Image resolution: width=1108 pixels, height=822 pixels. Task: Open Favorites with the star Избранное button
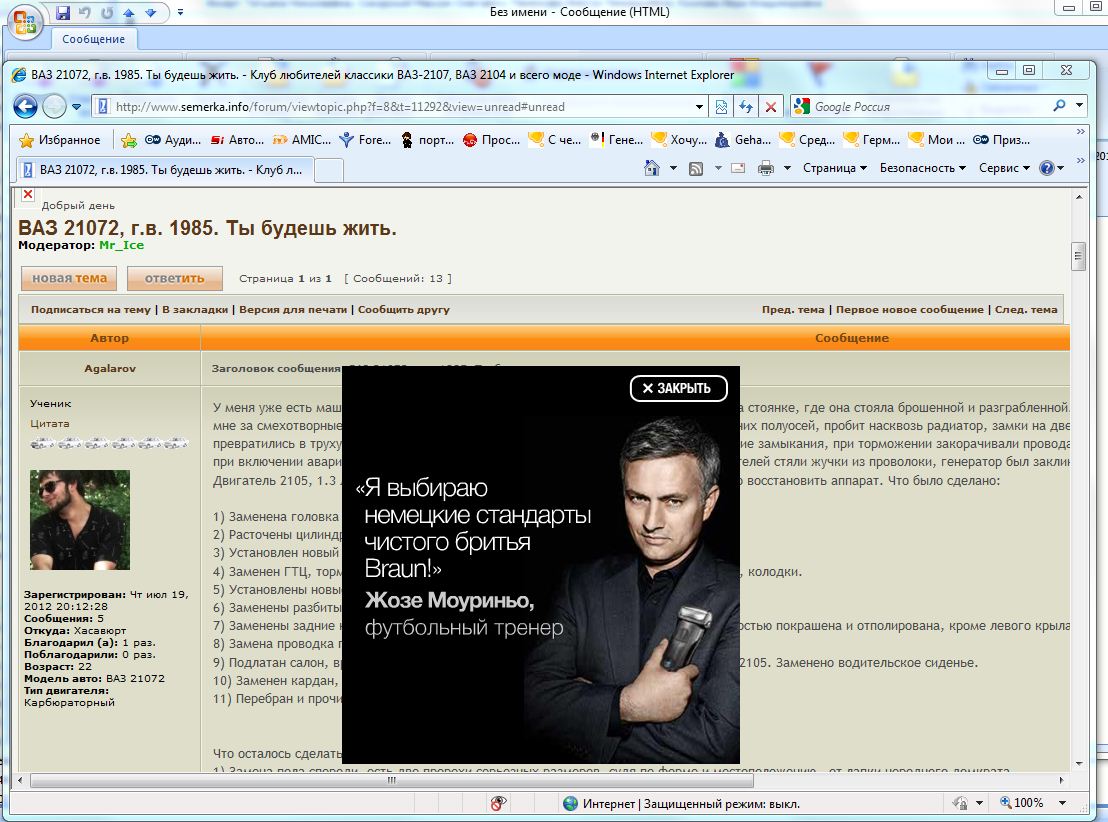60,140
